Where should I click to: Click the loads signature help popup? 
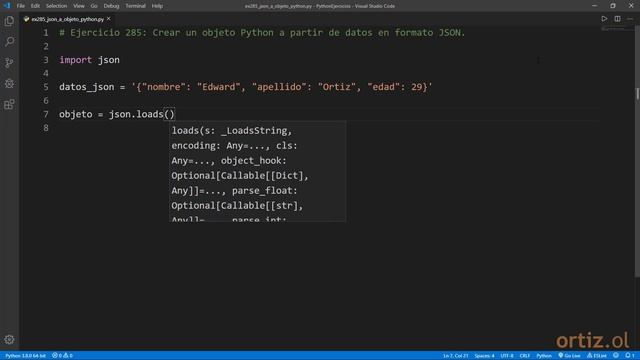pyautogui.click(x=258, y=171)
